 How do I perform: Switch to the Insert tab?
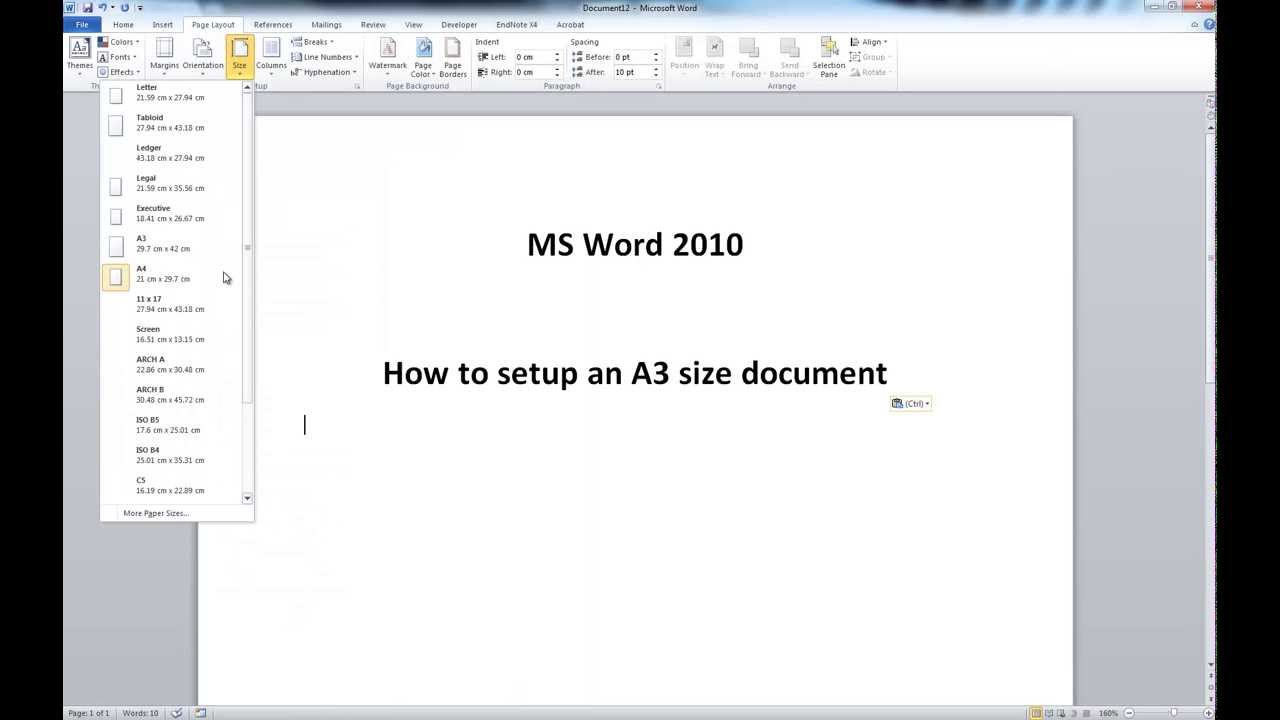163,25
